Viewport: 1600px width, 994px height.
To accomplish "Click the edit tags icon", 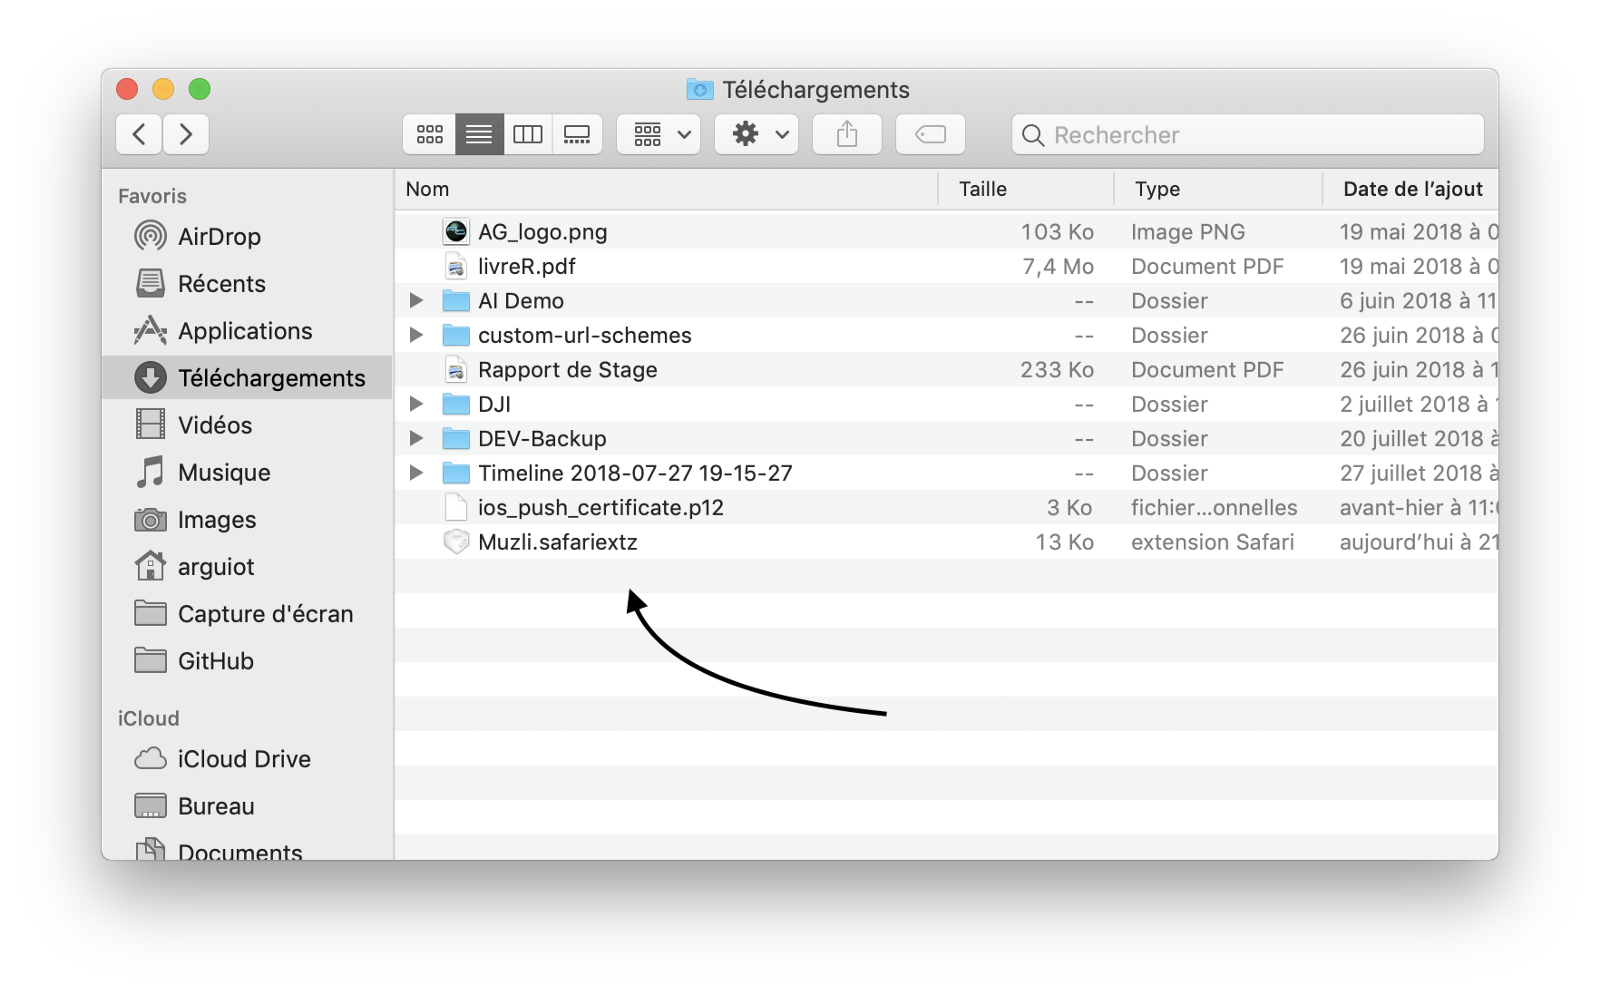I will coord(930,134).
